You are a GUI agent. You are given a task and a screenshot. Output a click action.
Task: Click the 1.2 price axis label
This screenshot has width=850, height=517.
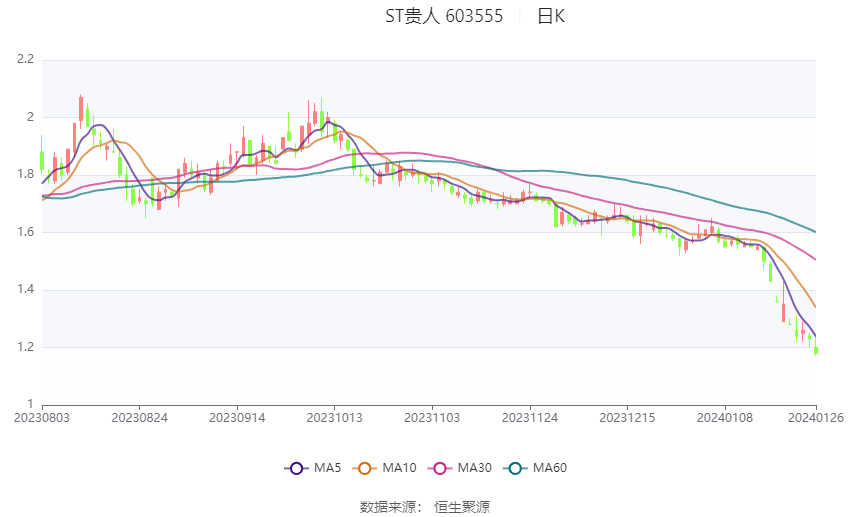click(25, 347)
